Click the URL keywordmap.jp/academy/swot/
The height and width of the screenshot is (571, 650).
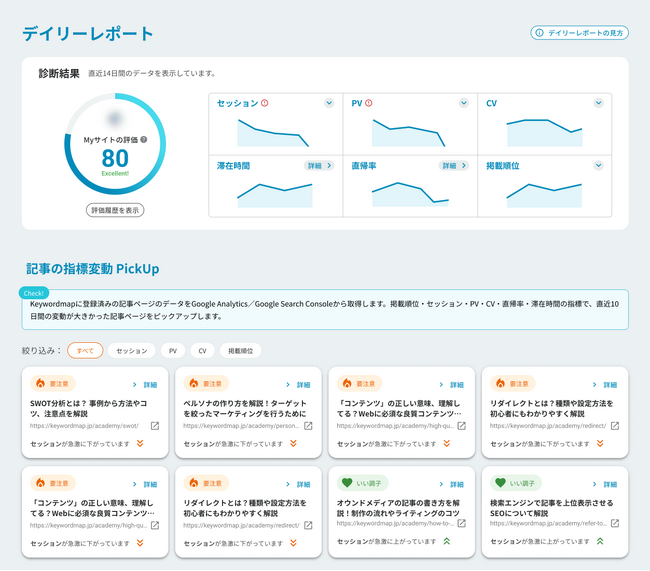(85, 426)
